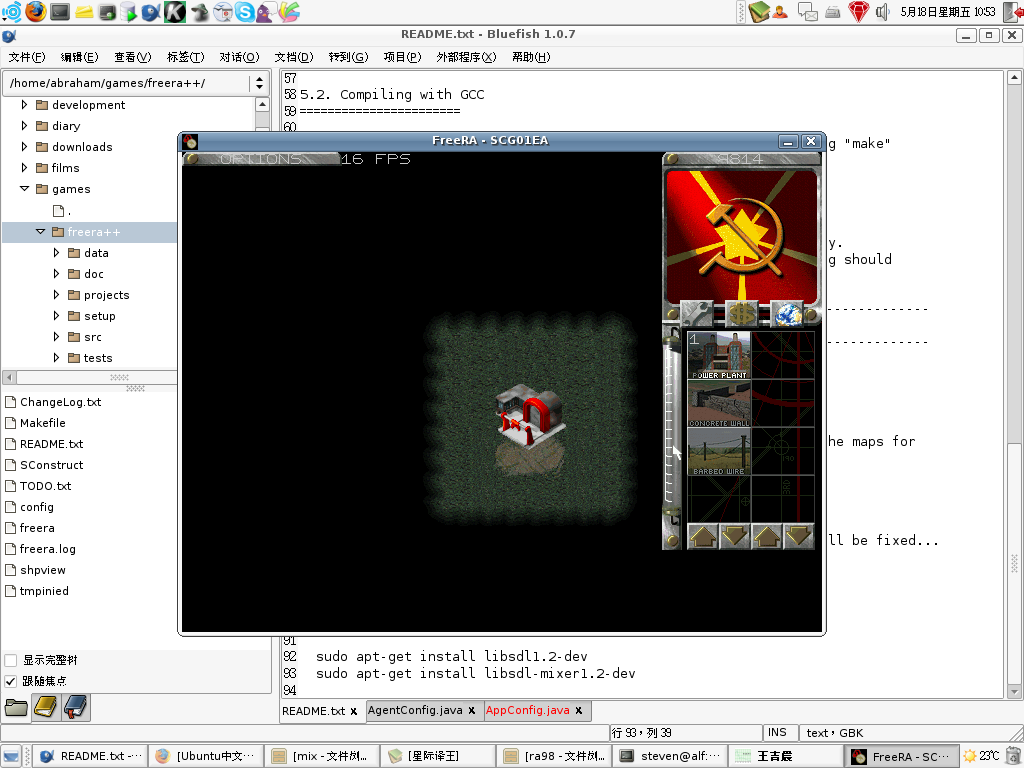This screenshot has height=768, width=1024.
Task: Click the logout door icon in panel
Action: point(1012,12)
